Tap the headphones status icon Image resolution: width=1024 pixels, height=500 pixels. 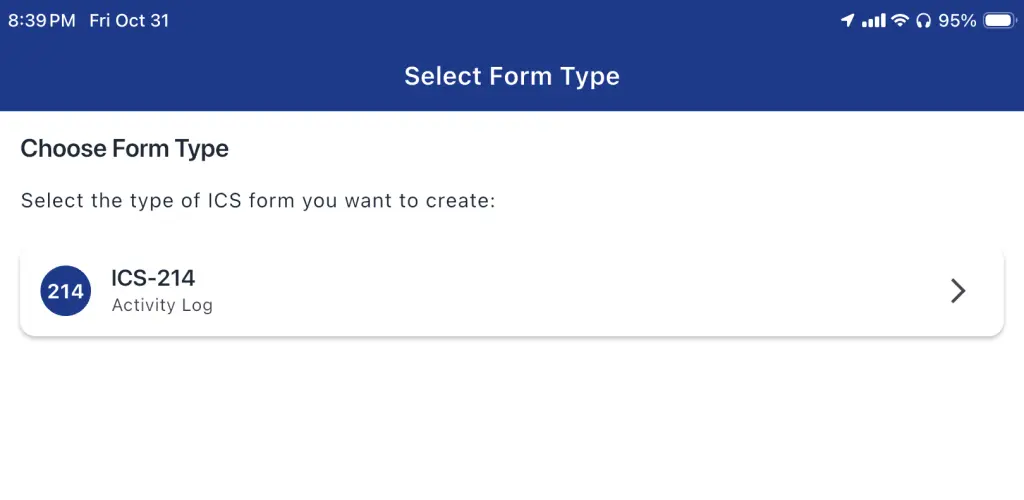pos(923,21)
